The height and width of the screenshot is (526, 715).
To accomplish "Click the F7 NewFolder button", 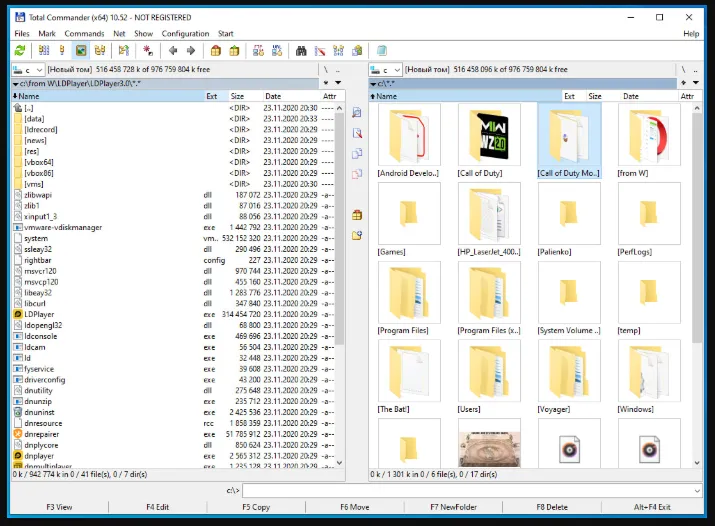I will click(x=453, y=507).
